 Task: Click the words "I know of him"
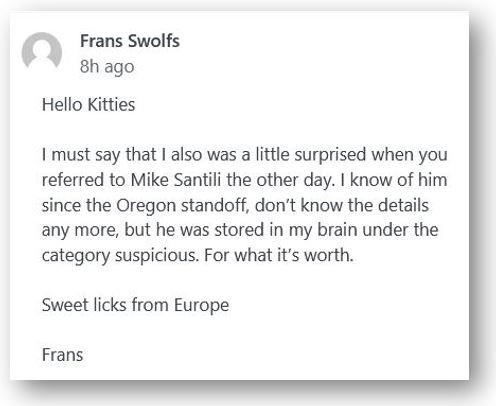point(394,180)
